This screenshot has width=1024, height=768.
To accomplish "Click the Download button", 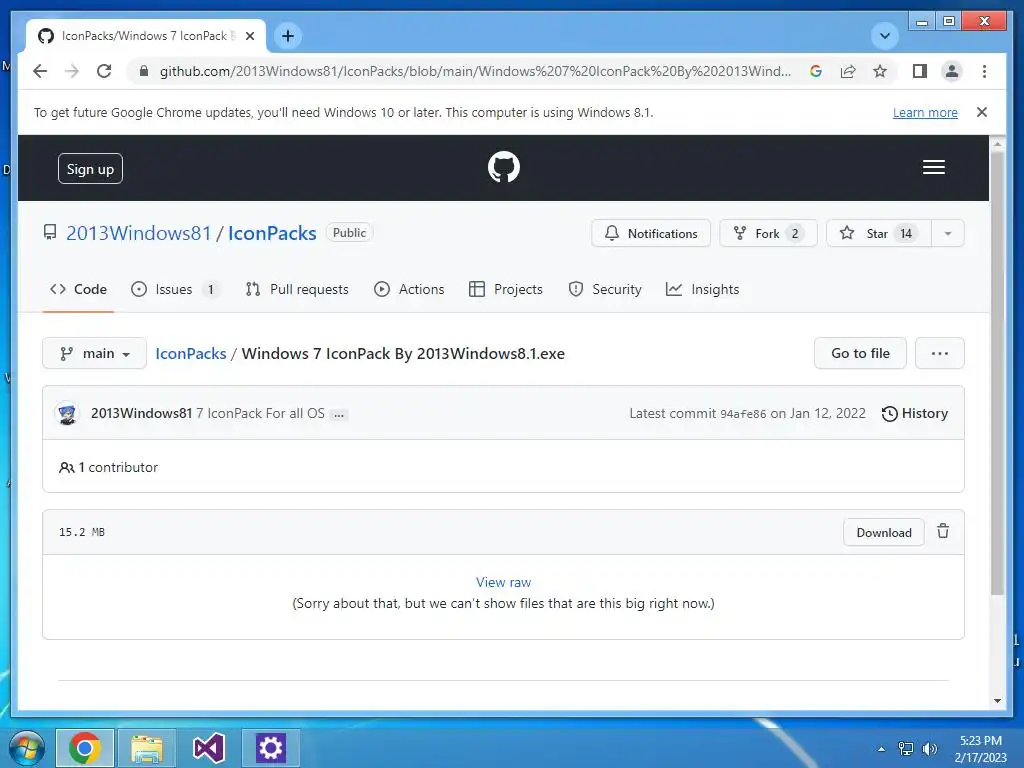I will coord(884,532).
